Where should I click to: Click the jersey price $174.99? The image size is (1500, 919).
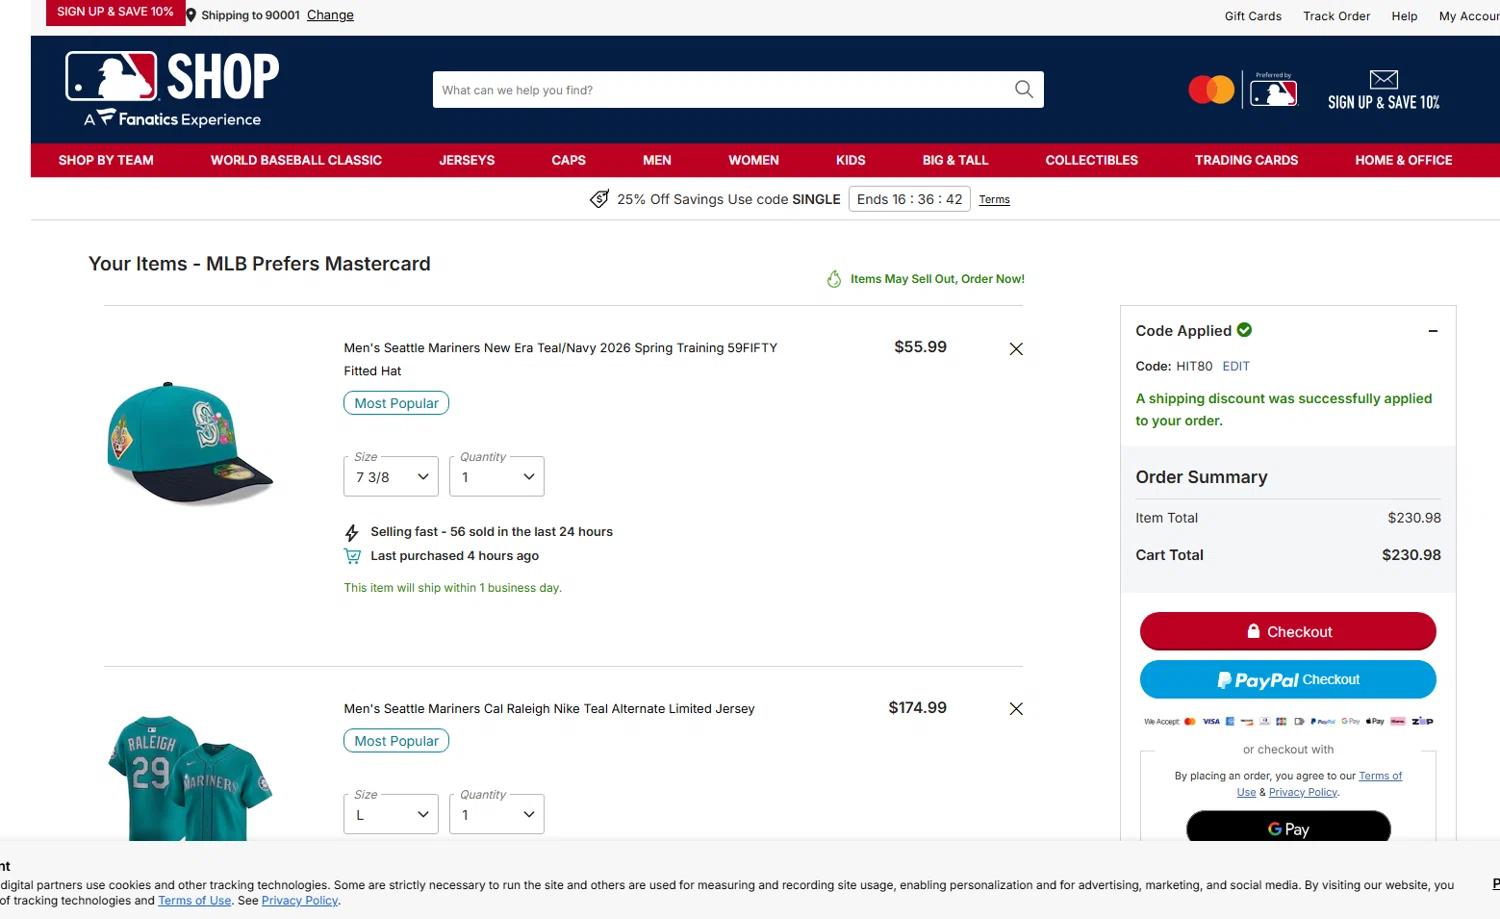[917, 708]
